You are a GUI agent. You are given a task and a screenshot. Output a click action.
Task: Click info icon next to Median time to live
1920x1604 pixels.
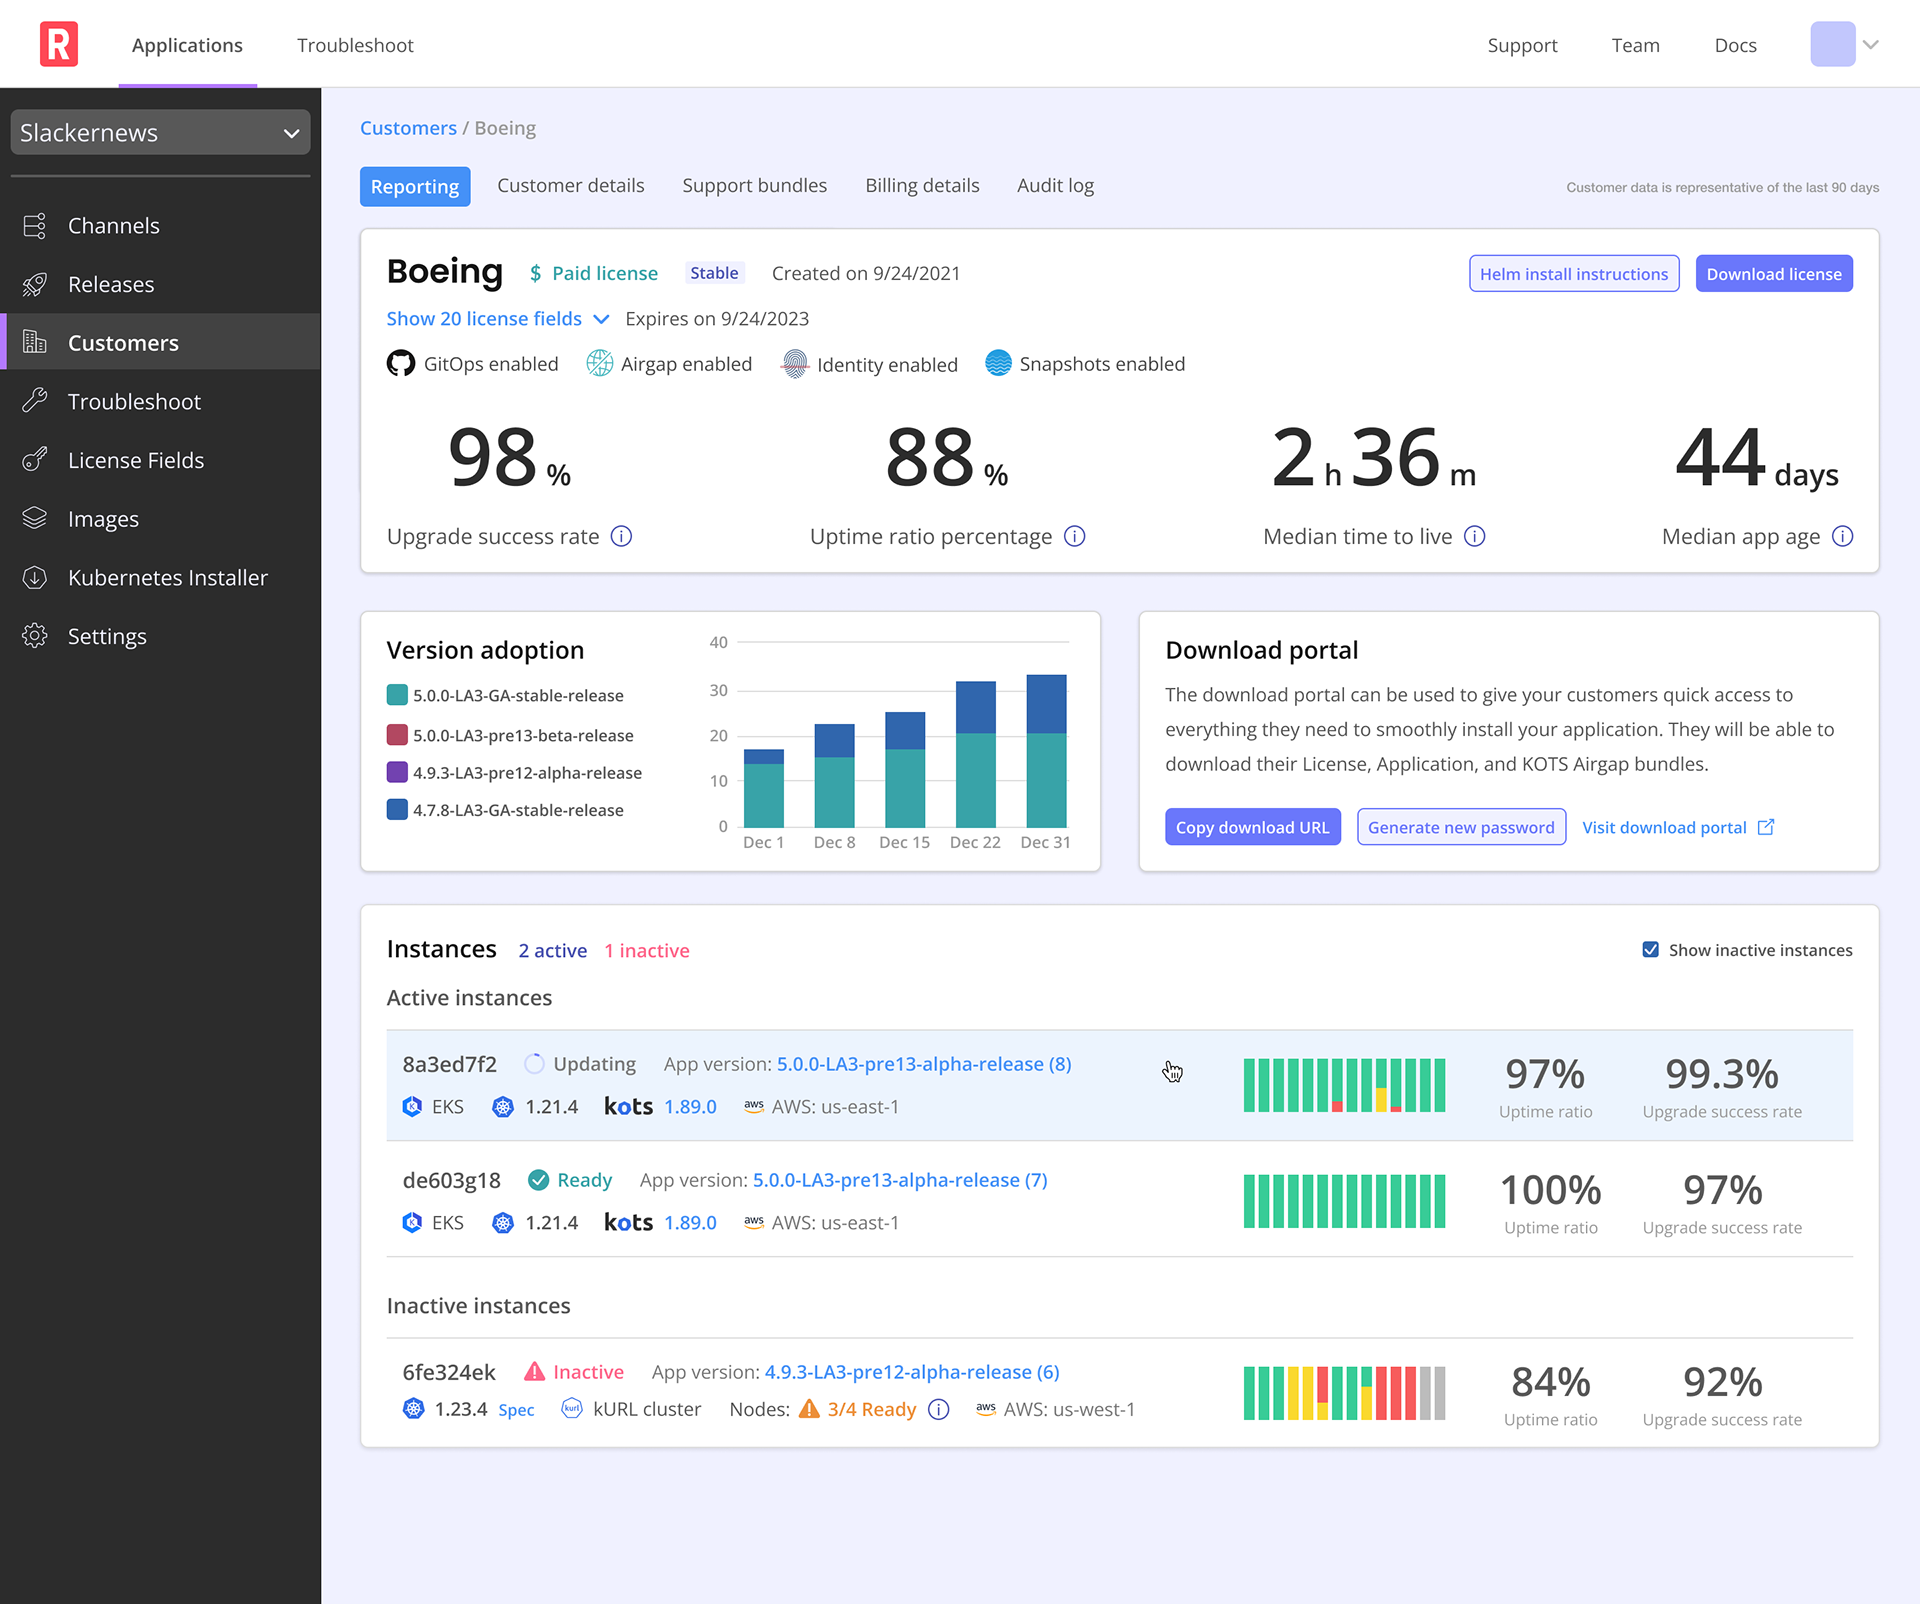[1475, 537]
